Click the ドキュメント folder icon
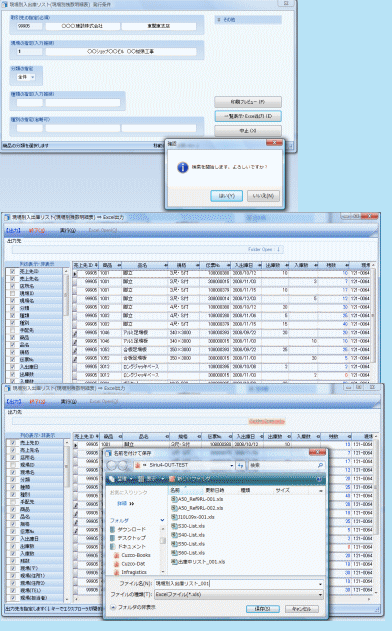This screenshot has height=631, width=392. click(x=113, y=546)
